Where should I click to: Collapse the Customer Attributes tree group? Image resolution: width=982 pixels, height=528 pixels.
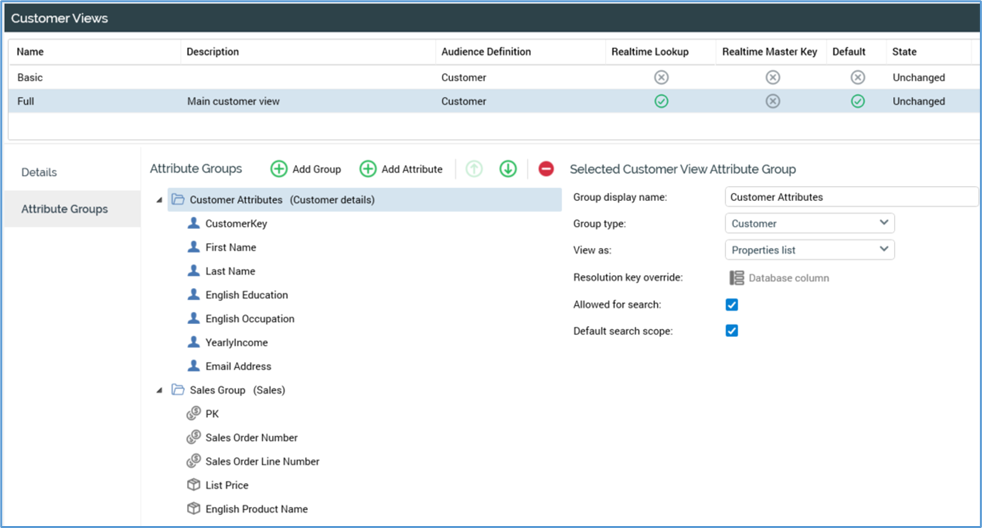coord(159,200)
